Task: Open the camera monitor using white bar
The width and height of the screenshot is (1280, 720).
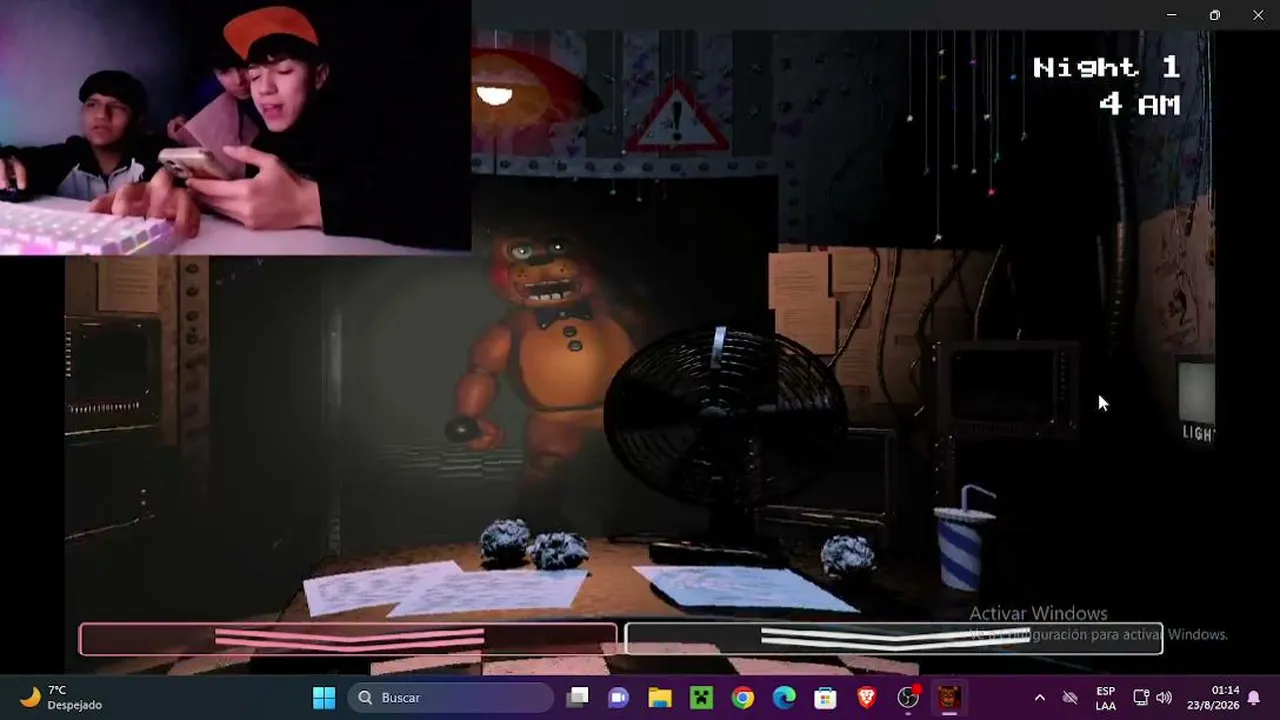Action: 894,638
